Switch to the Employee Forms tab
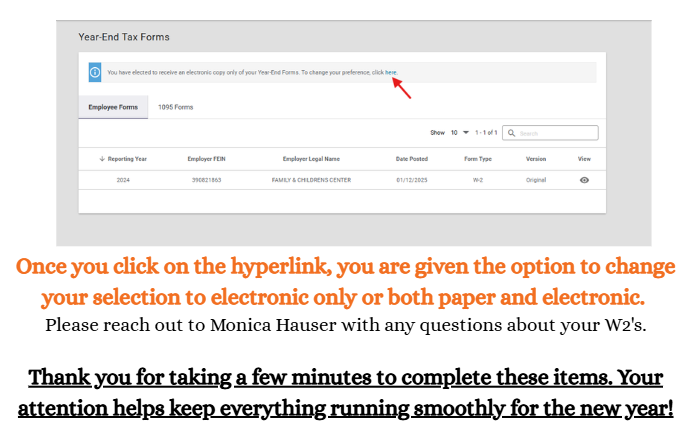691x438 pixels. click(113, 106)
